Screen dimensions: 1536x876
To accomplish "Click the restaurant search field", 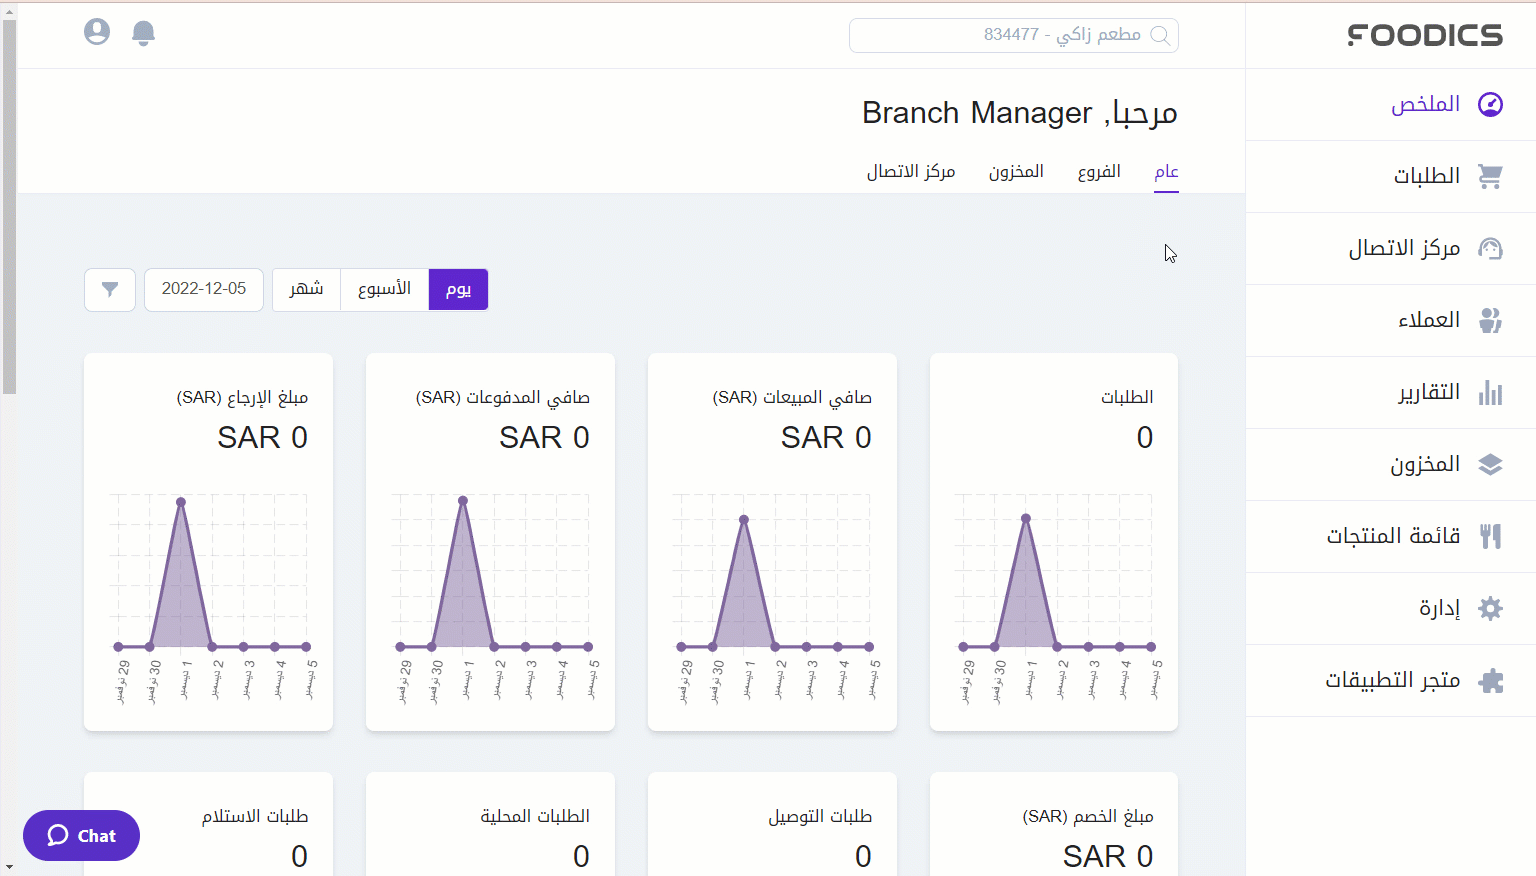I will coord(1014,35).
